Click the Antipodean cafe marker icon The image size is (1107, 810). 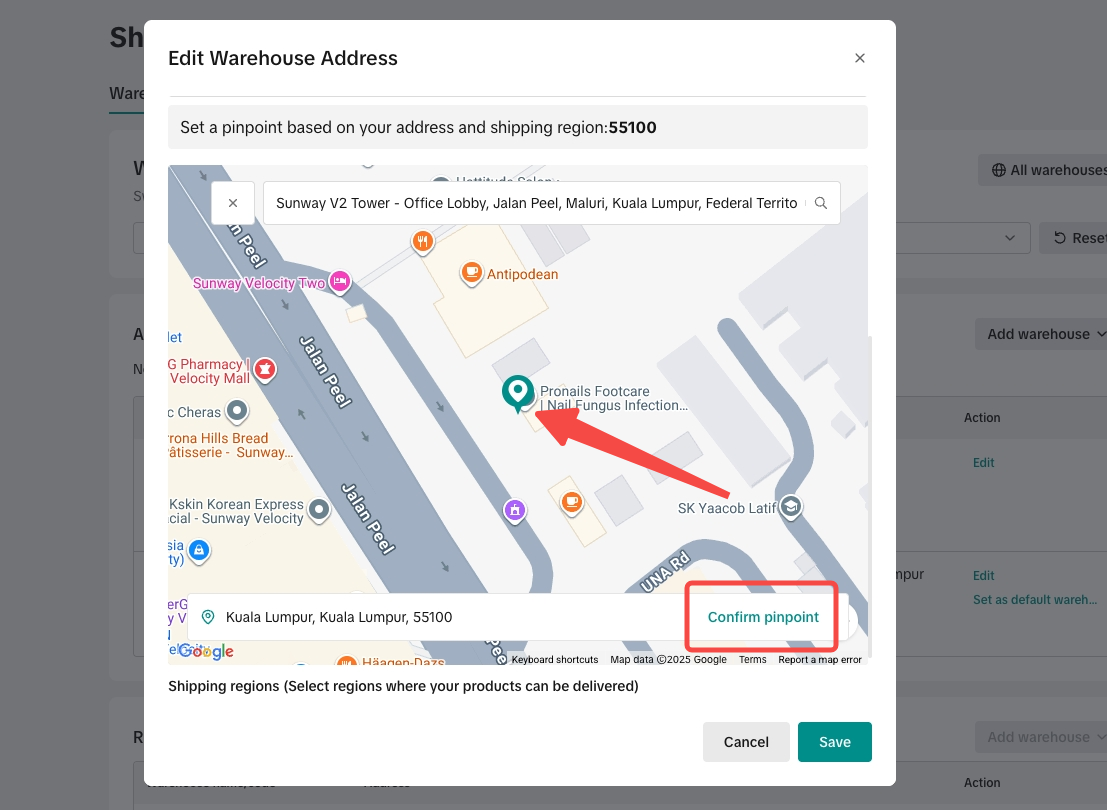point(471,273)
